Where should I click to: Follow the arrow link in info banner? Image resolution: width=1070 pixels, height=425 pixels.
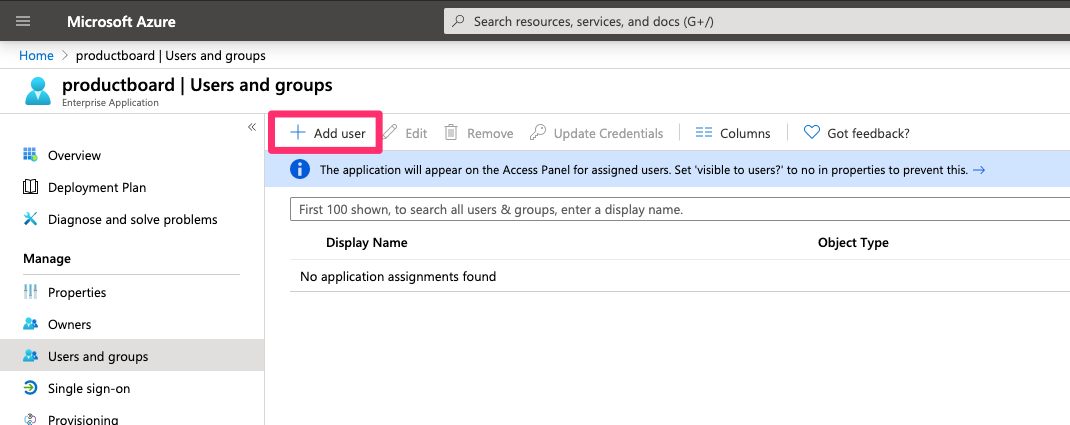point(979,170)
